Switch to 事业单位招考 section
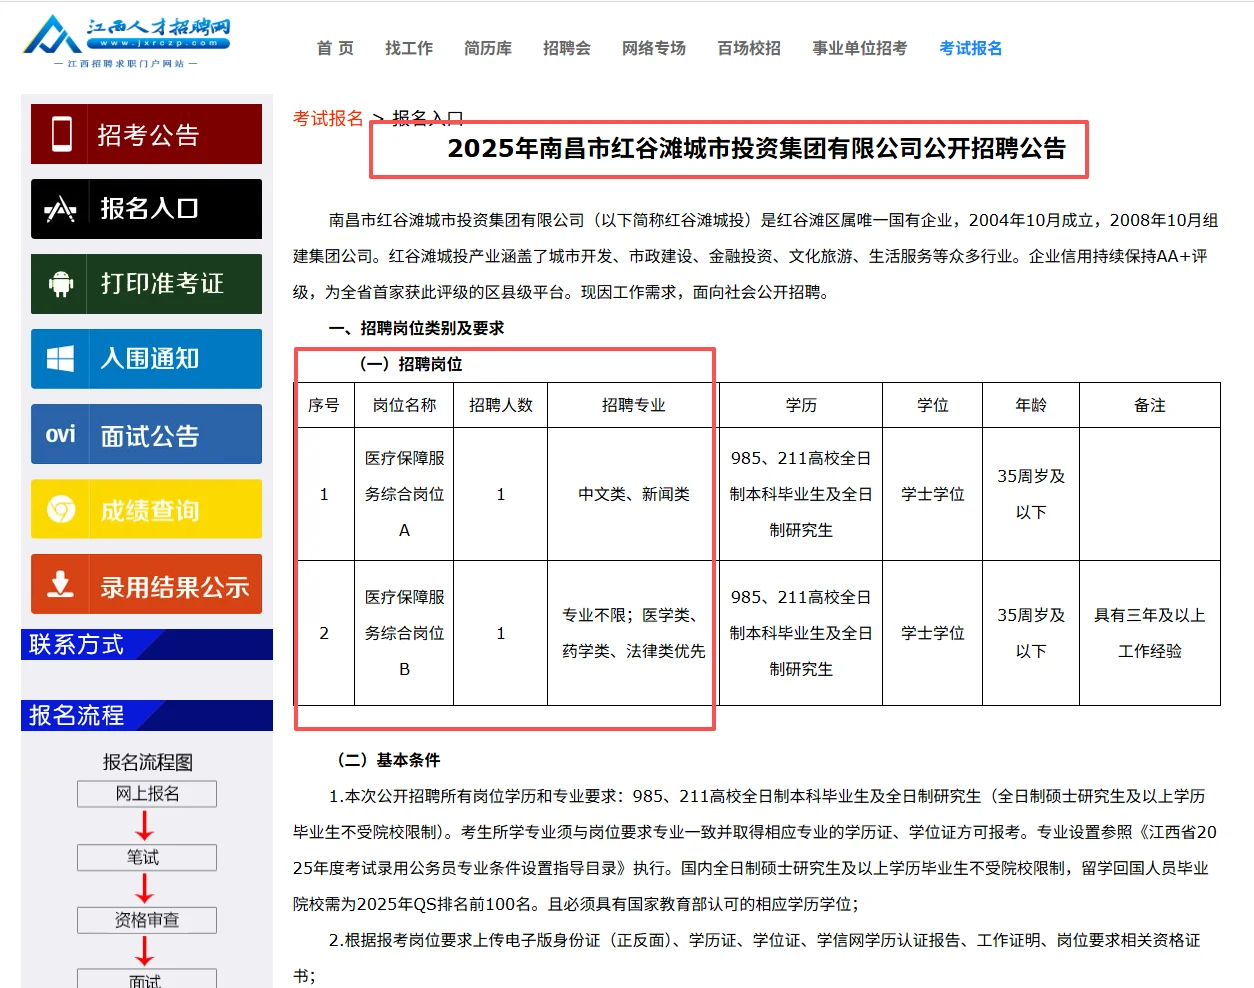The image size is (1254, 988). pos(858,47)
